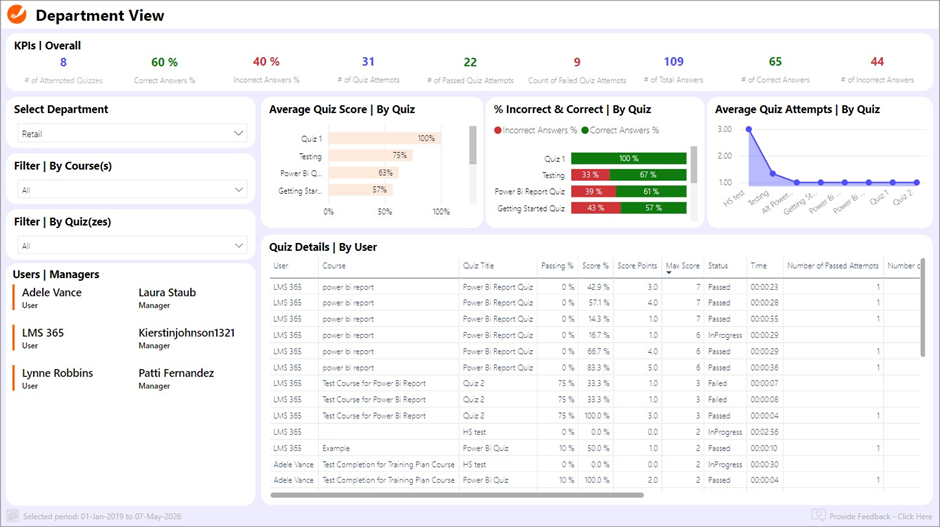Choose the LMS 365 user card
The image size is (940, 527).
[45, 337]
